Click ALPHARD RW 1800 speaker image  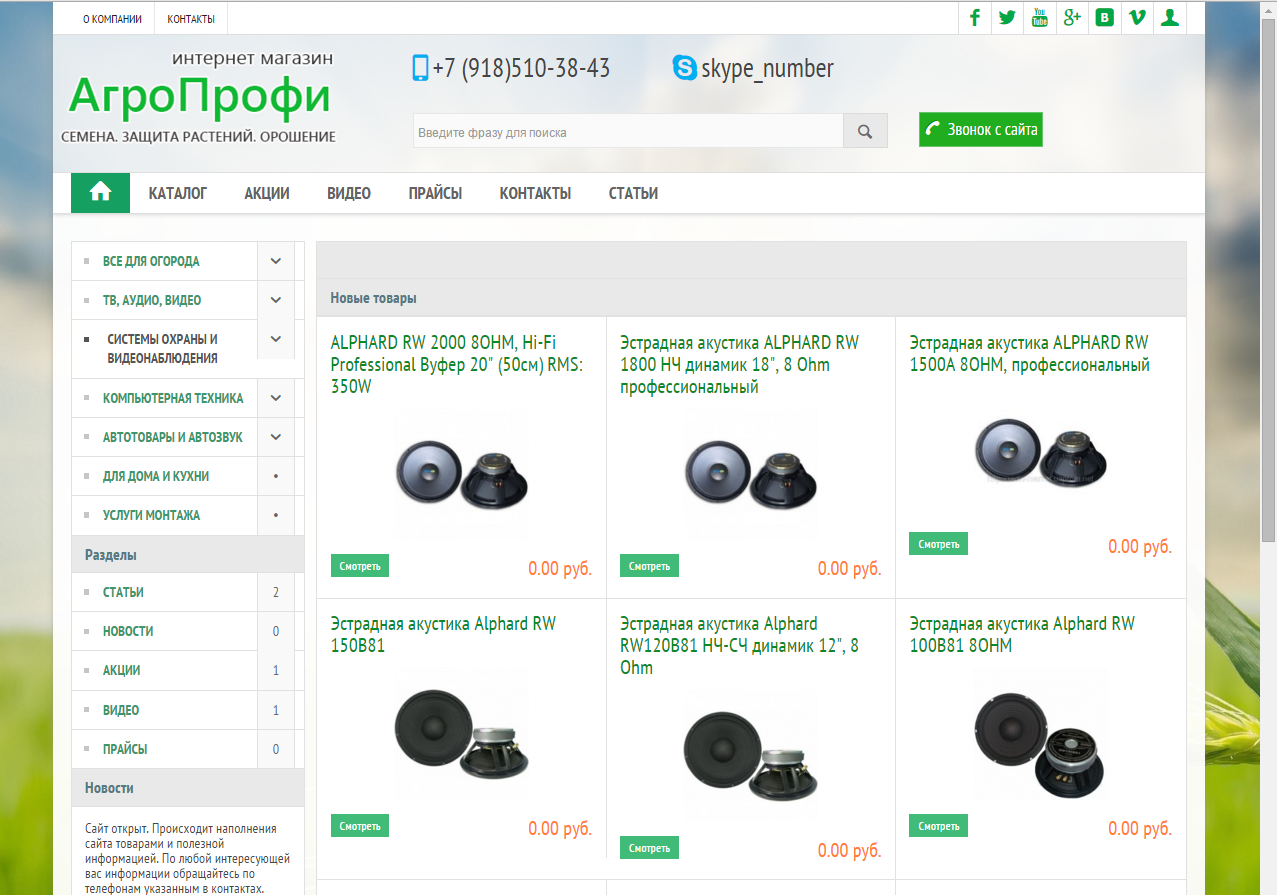pyautogui.click(x=750, y=476)
